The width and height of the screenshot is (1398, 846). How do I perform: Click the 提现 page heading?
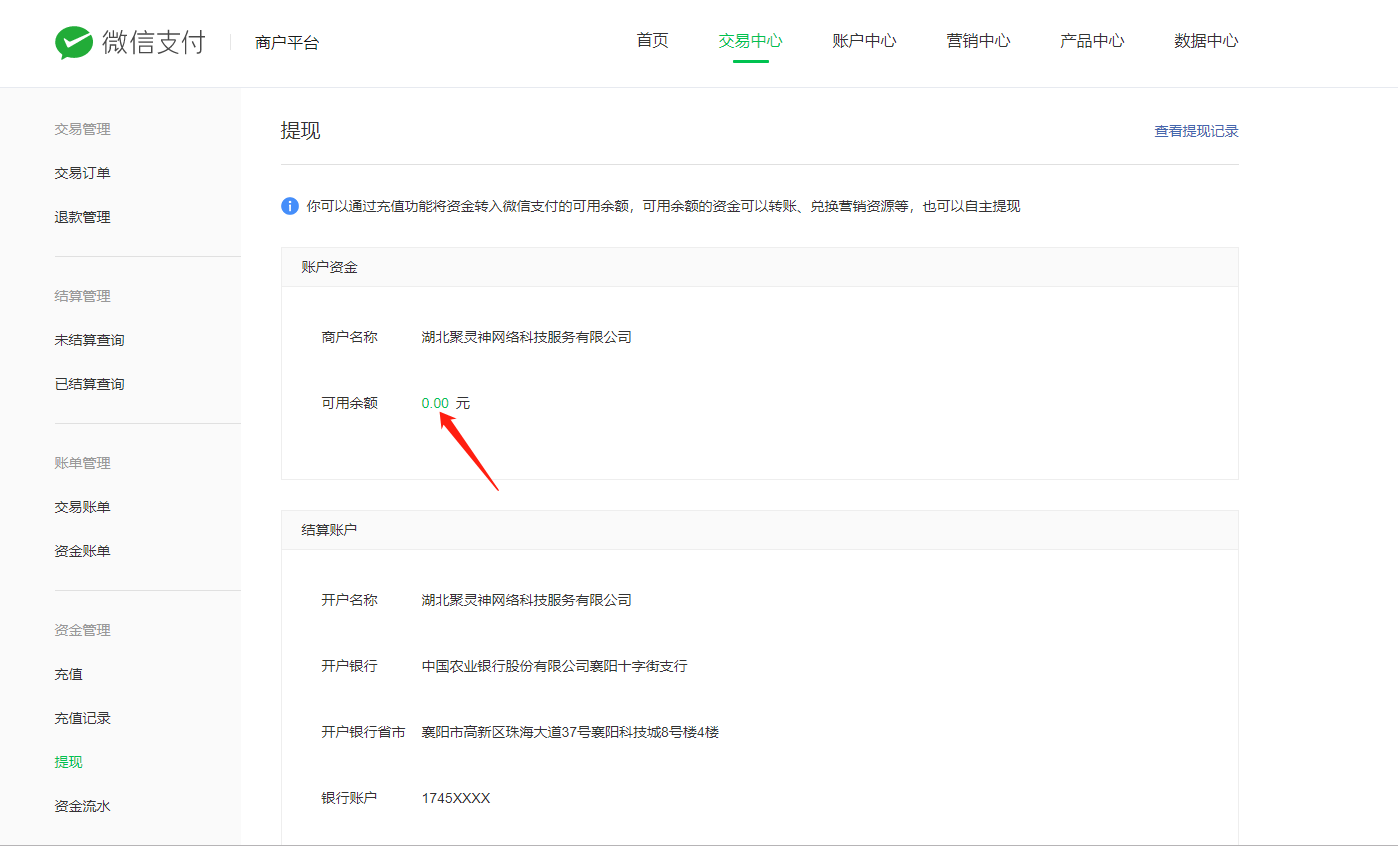click(300, 131)
